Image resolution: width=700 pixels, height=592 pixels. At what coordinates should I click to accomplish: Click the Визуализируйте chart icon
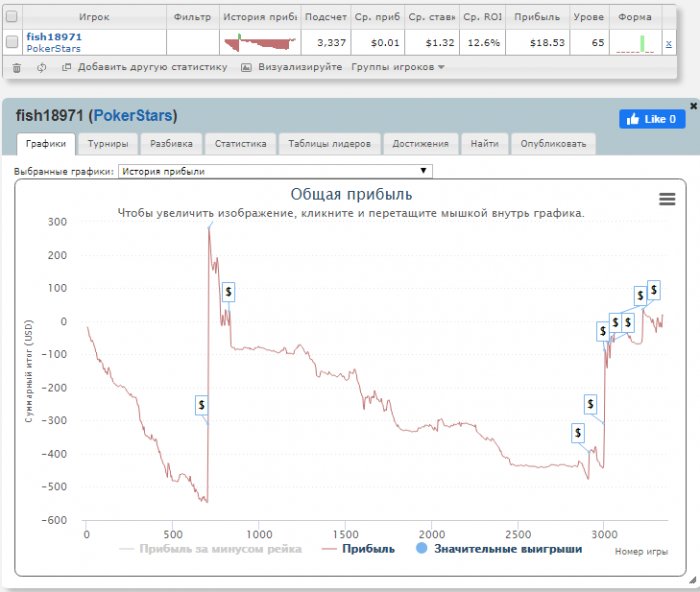pyautogui.click(x=246, y=67)
